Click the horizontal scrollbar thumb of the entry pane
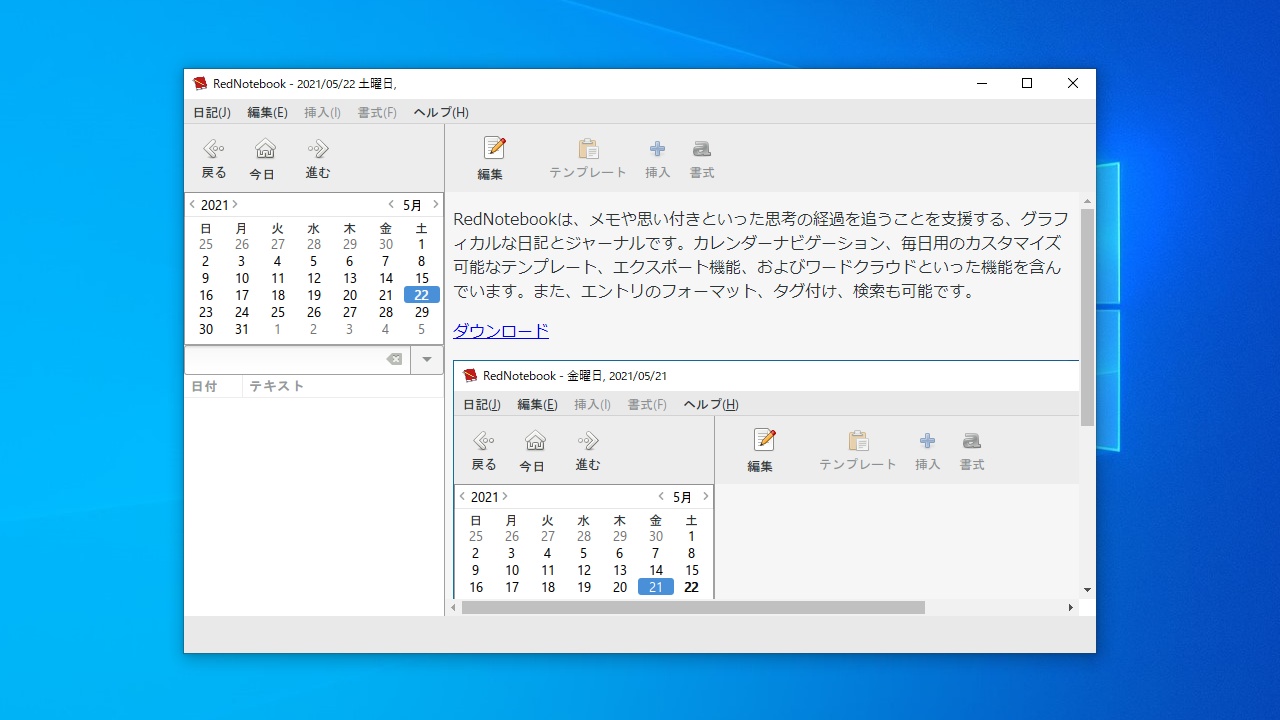The width and height of the screenshot is (1280, 720). (x=693, y=607)
